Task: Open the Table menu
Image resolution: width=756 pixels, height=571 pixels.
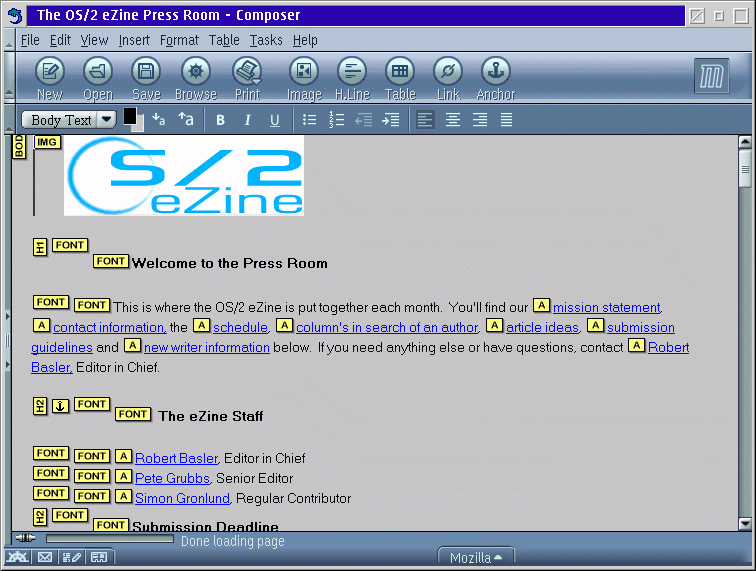Action: (224, 40)
